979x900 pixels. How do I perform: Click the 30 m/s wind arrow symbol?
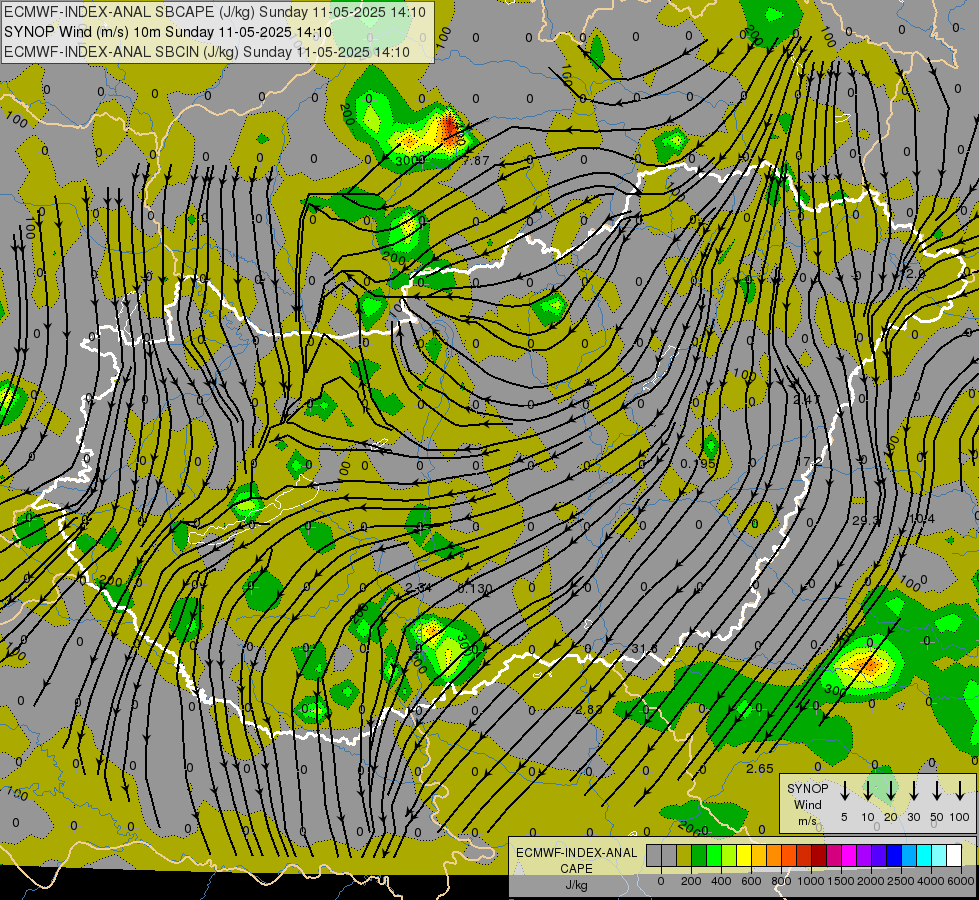pos(913,791)
